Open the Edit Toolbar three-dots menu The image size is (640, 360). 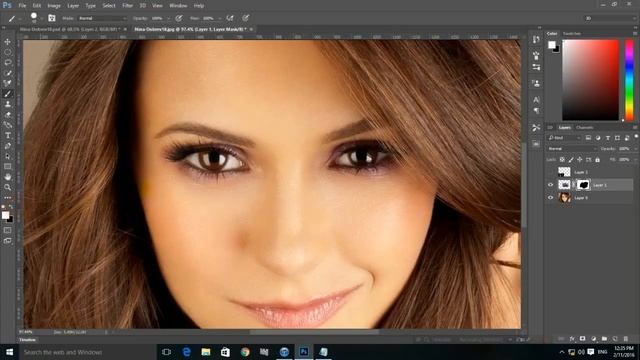[7, 198]
